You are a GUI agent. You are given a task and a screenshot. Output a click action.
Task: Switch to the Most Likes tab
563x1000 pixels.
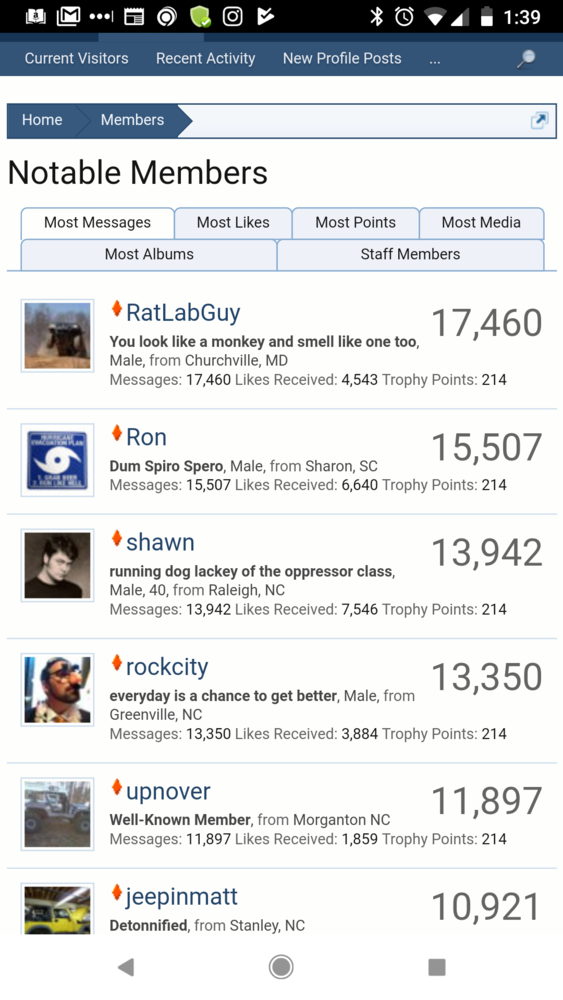point(233,223)
